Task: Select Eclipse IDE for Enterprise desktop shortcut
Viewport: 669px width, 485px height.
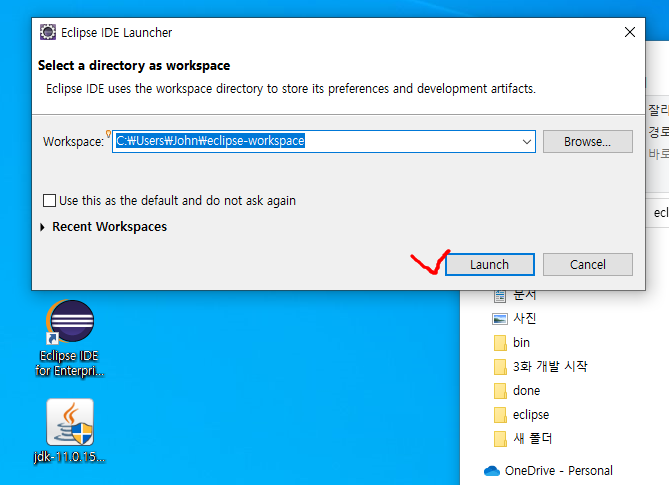Action: coord(70,339)
